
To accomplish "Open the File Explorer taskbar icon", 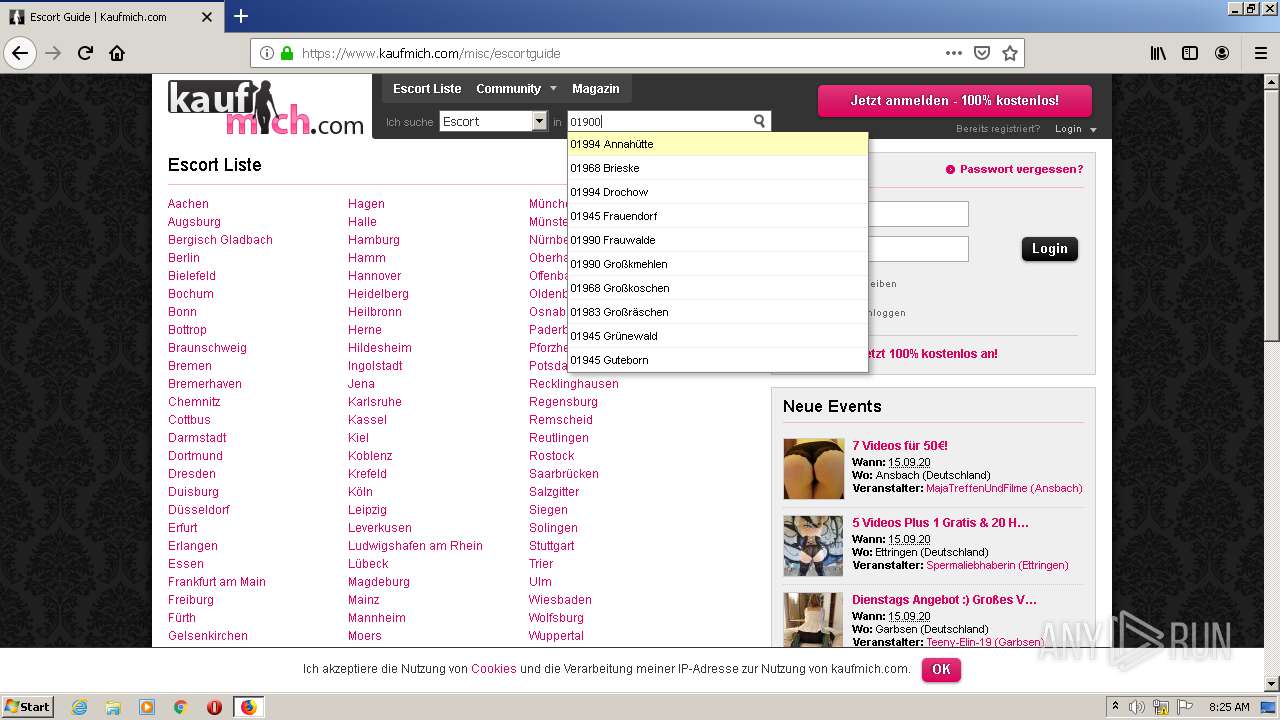I will pyautogui.click(x=113, y=707).
